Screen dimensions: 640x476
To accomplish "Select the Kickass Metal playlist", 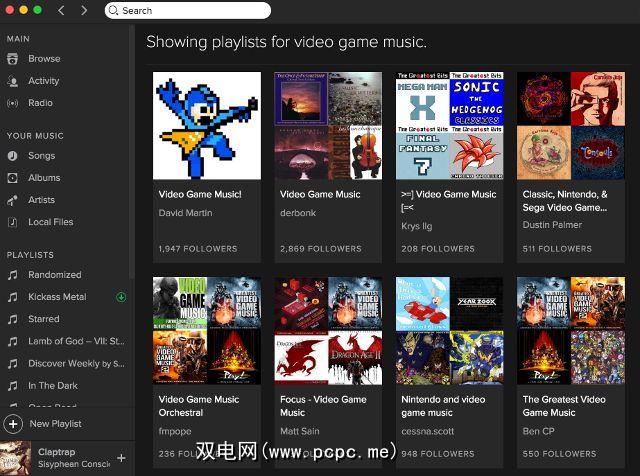I will tap(57, 297).
